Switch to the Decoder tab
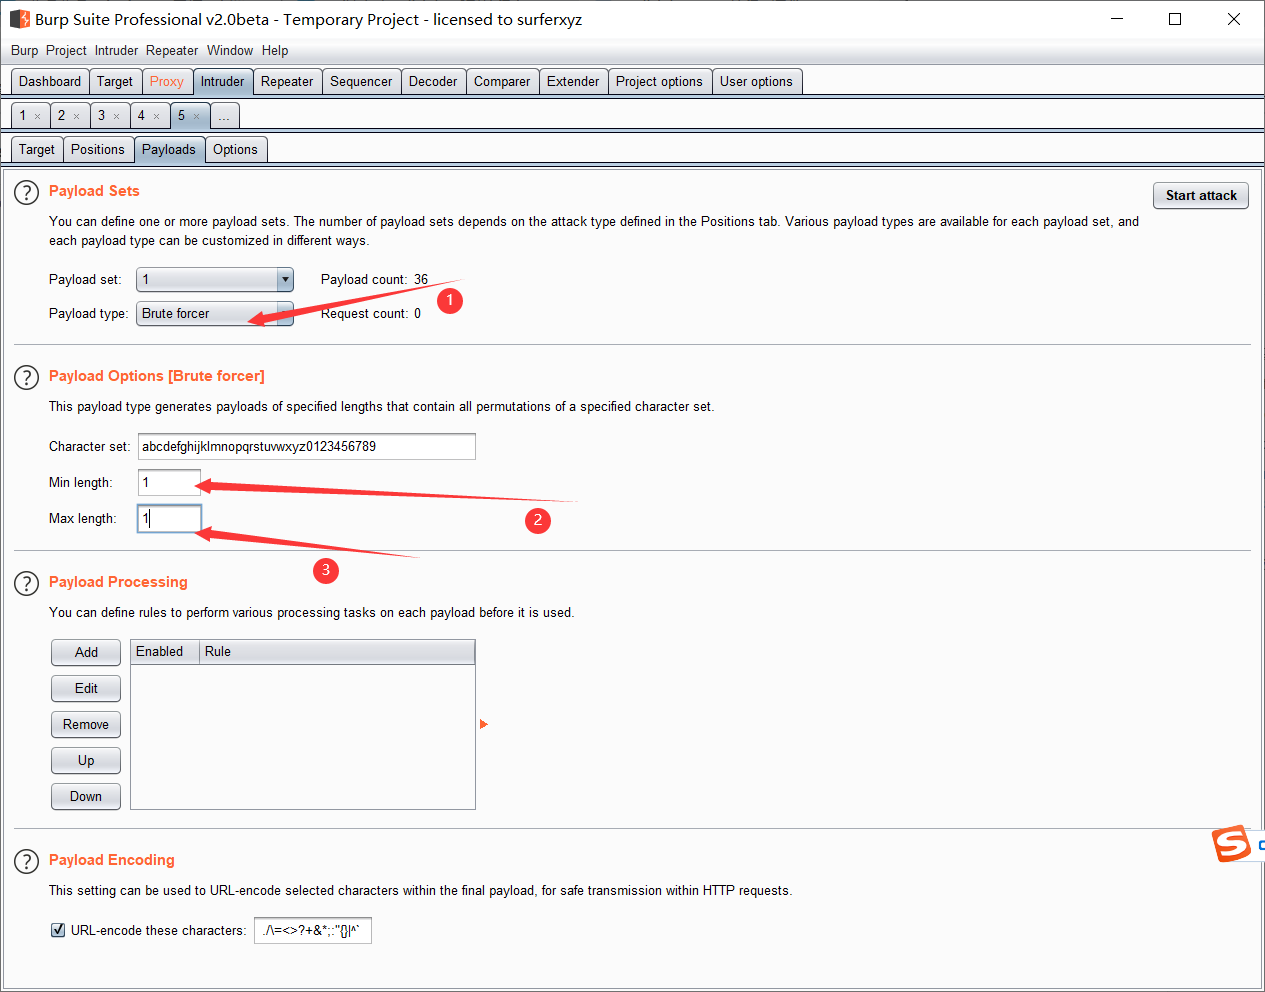 click(x=433, y=82)
